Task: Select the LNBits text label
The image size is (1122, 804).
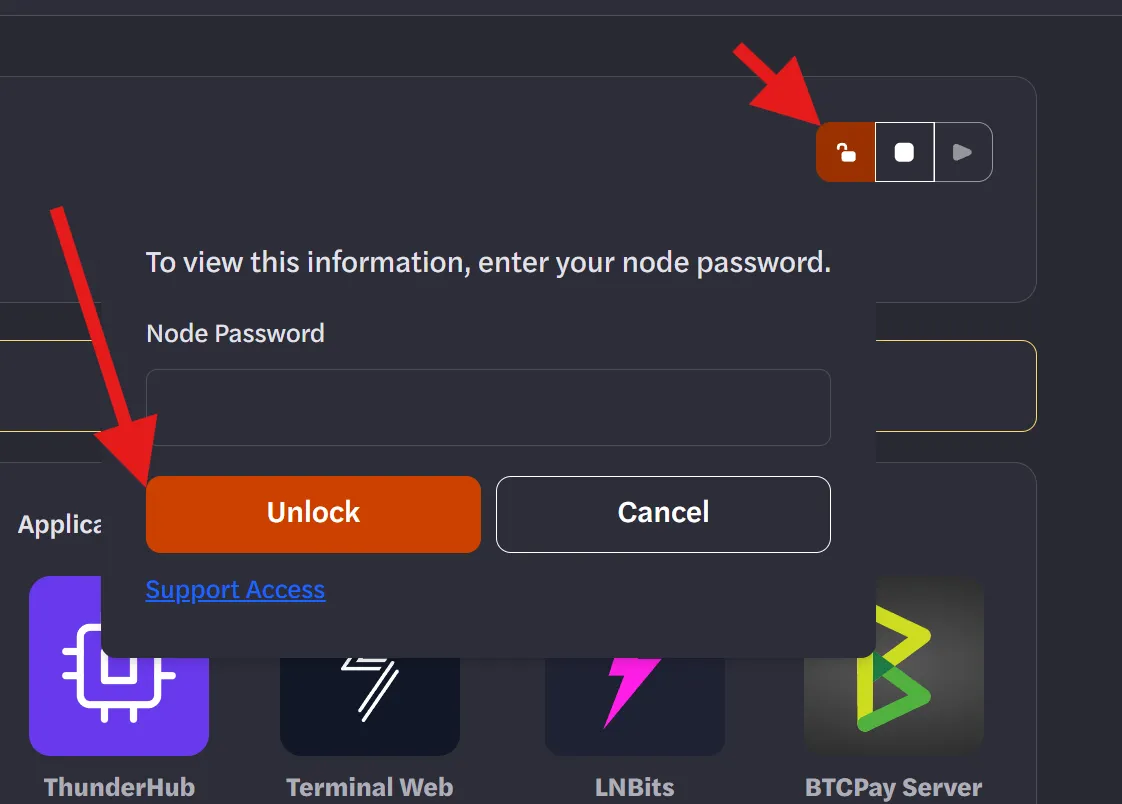Action: [x=635, y=788]
